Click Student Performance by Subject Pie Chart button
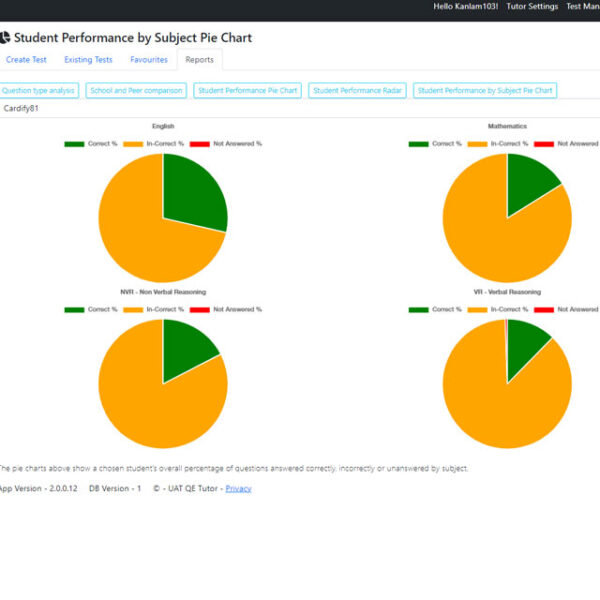 485,90
